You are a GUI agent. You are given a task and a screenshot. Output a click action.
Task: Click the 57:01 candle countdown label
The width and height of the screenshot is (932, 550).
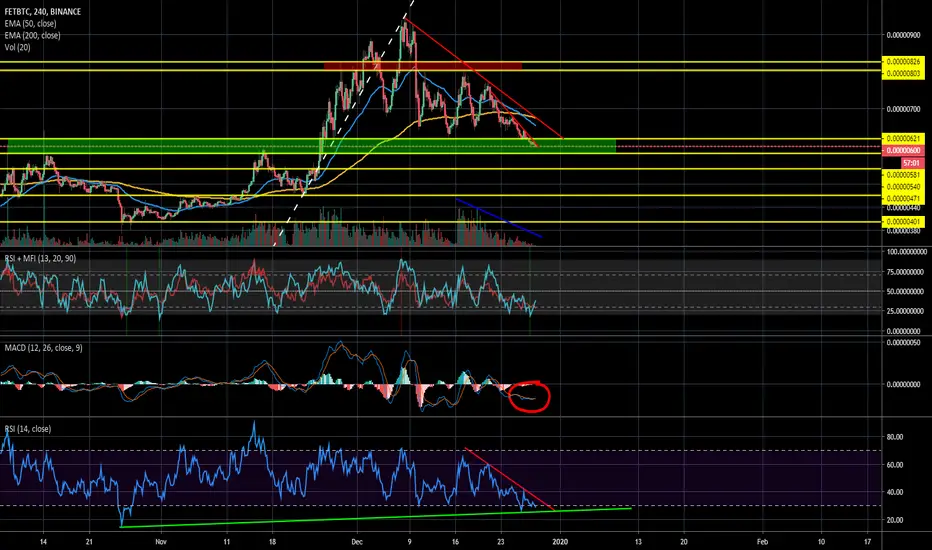coord(912,163)
